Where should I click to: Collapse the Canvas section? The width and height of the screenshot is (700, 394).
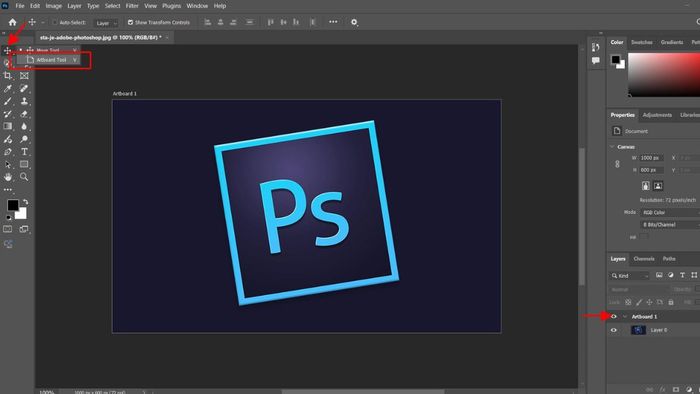tap(612, 147)
